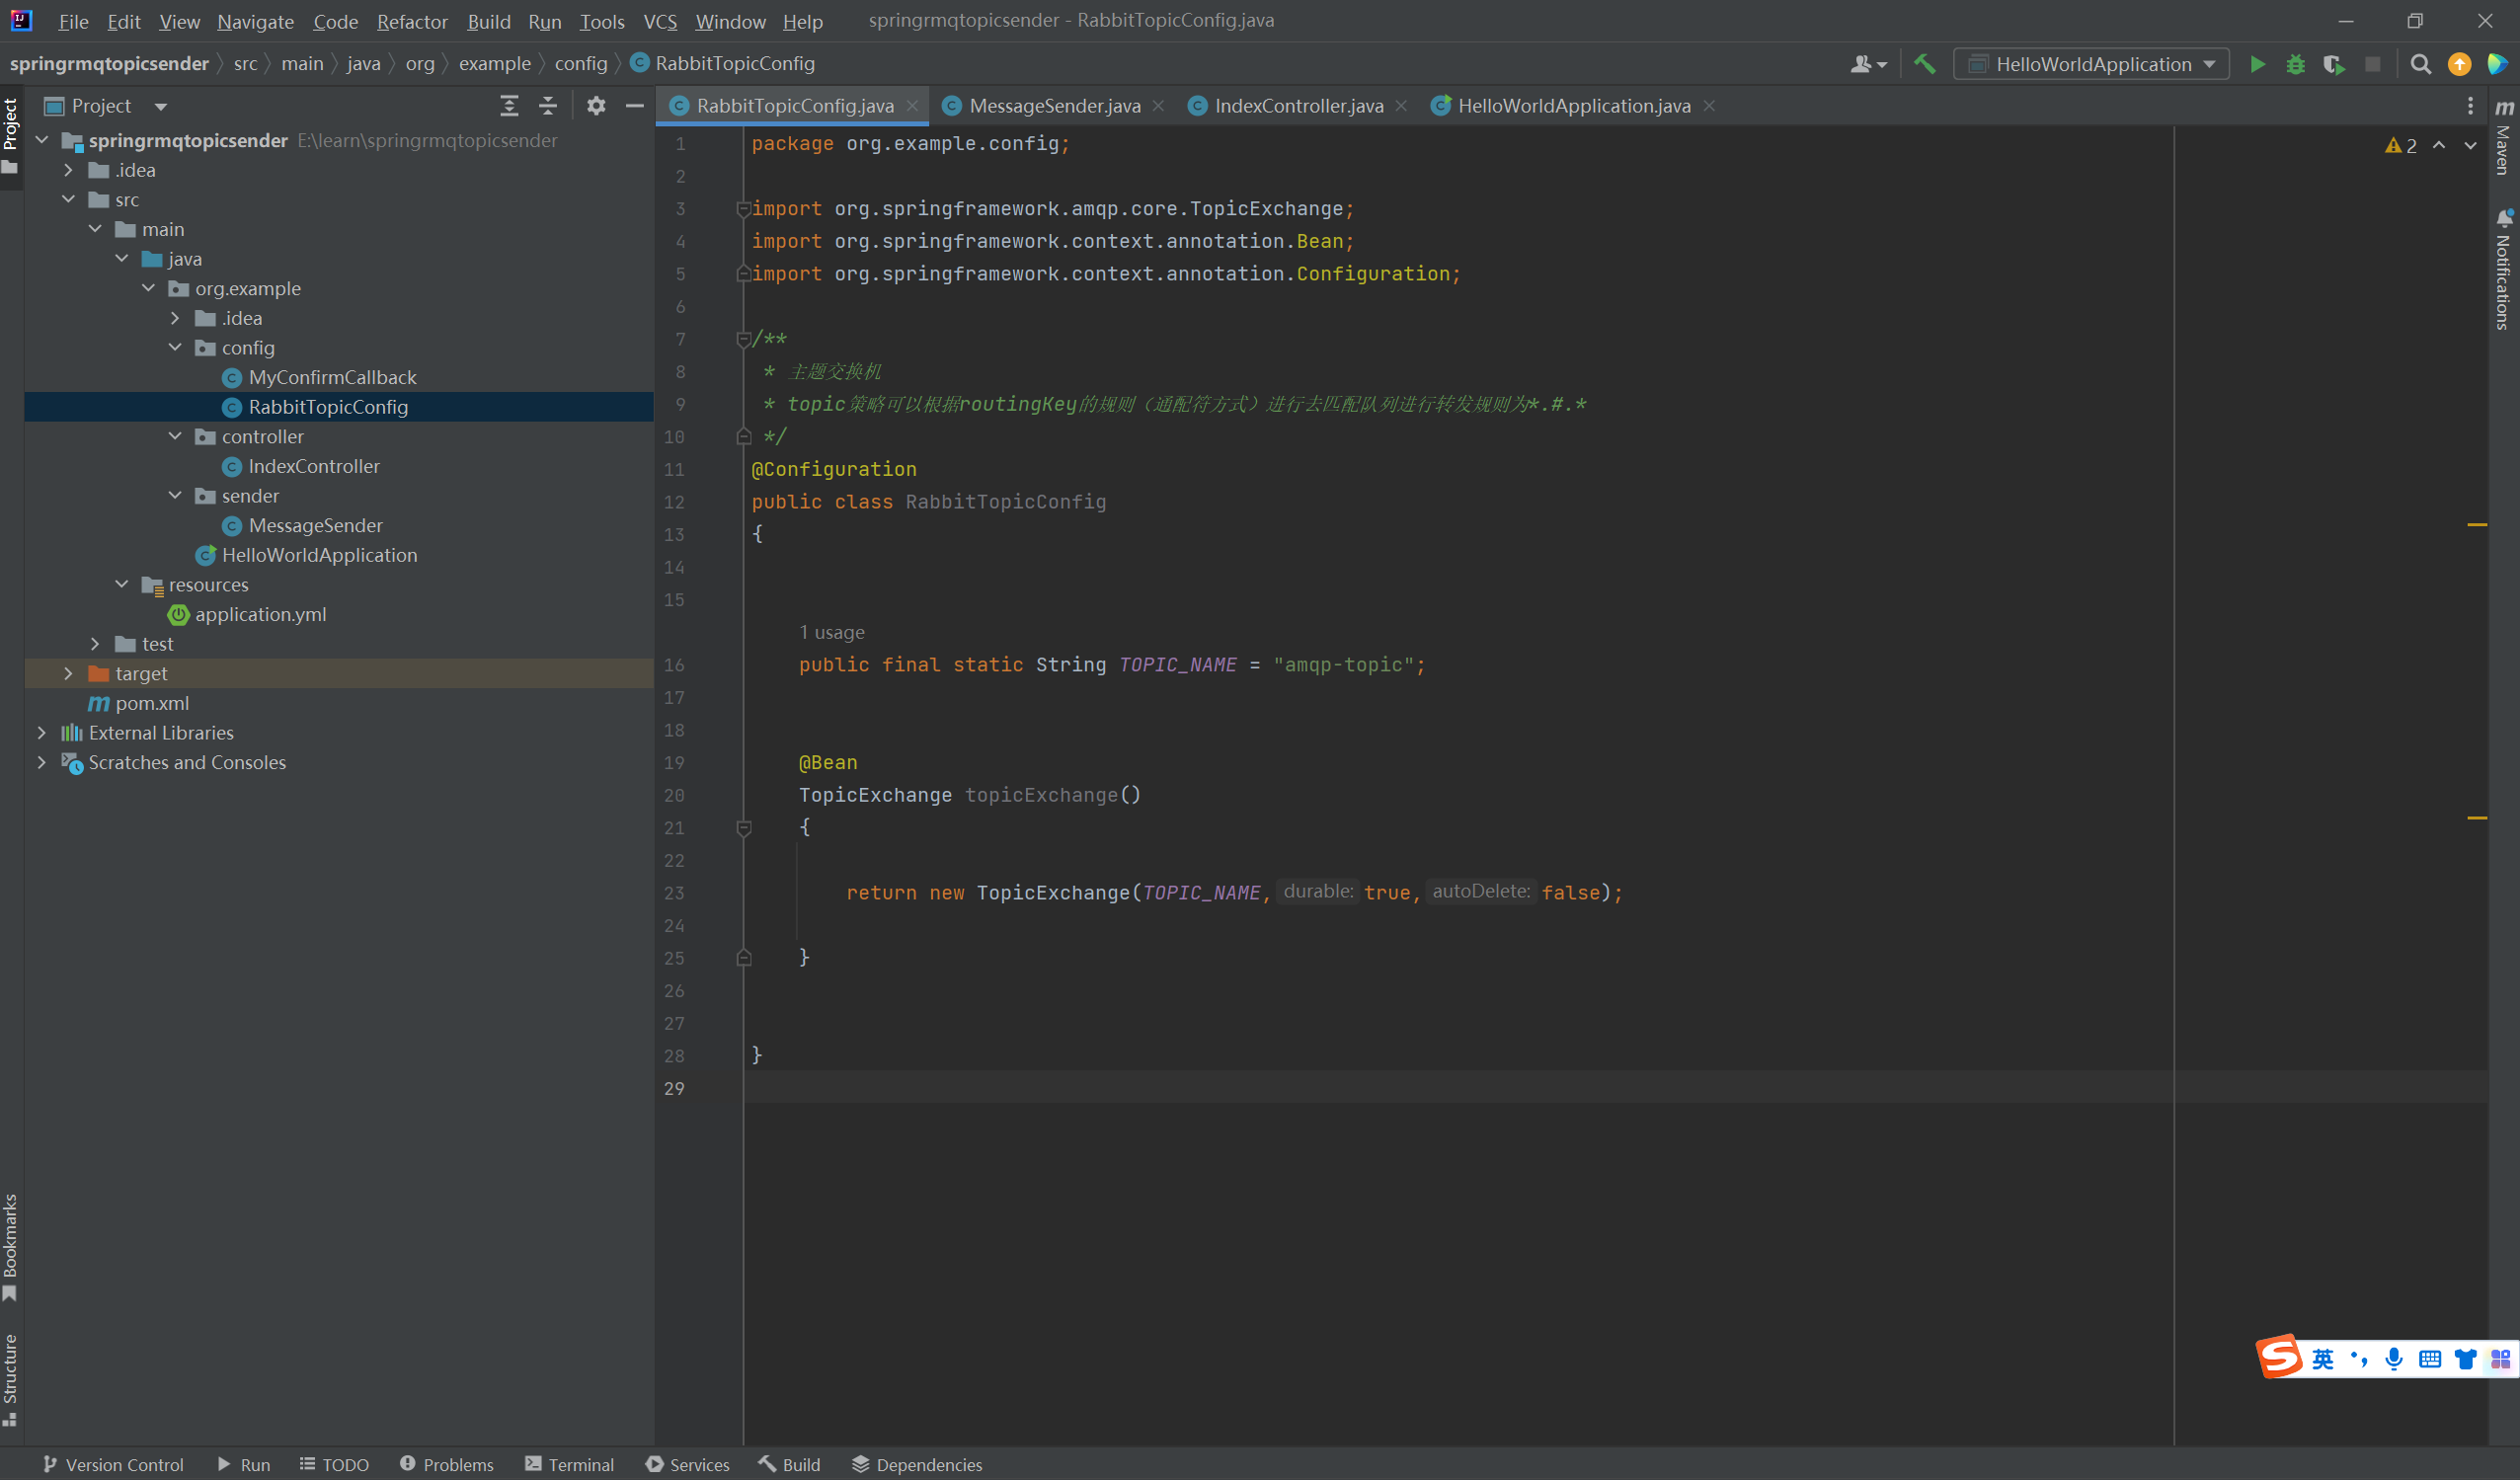
Task: Expand External Libraries node
Action: point(41,732)
